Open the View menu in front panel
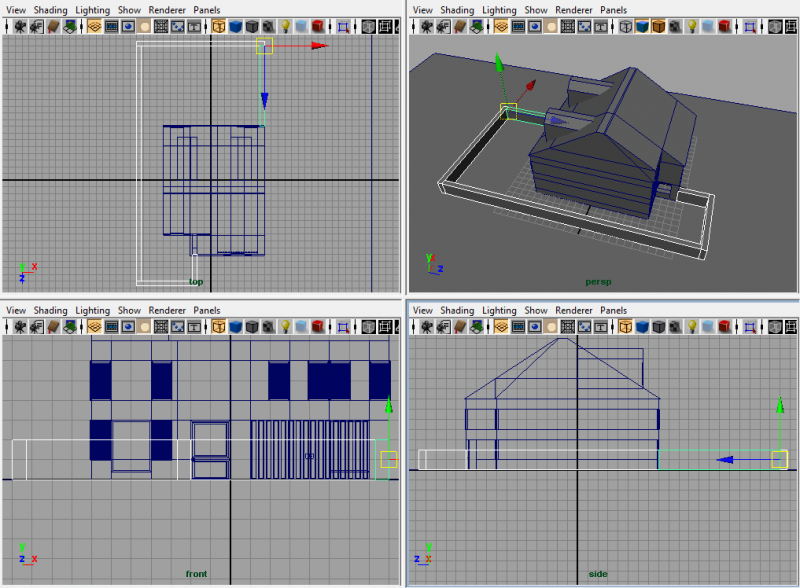The image size is (800, 588). [x=16, y=311]
